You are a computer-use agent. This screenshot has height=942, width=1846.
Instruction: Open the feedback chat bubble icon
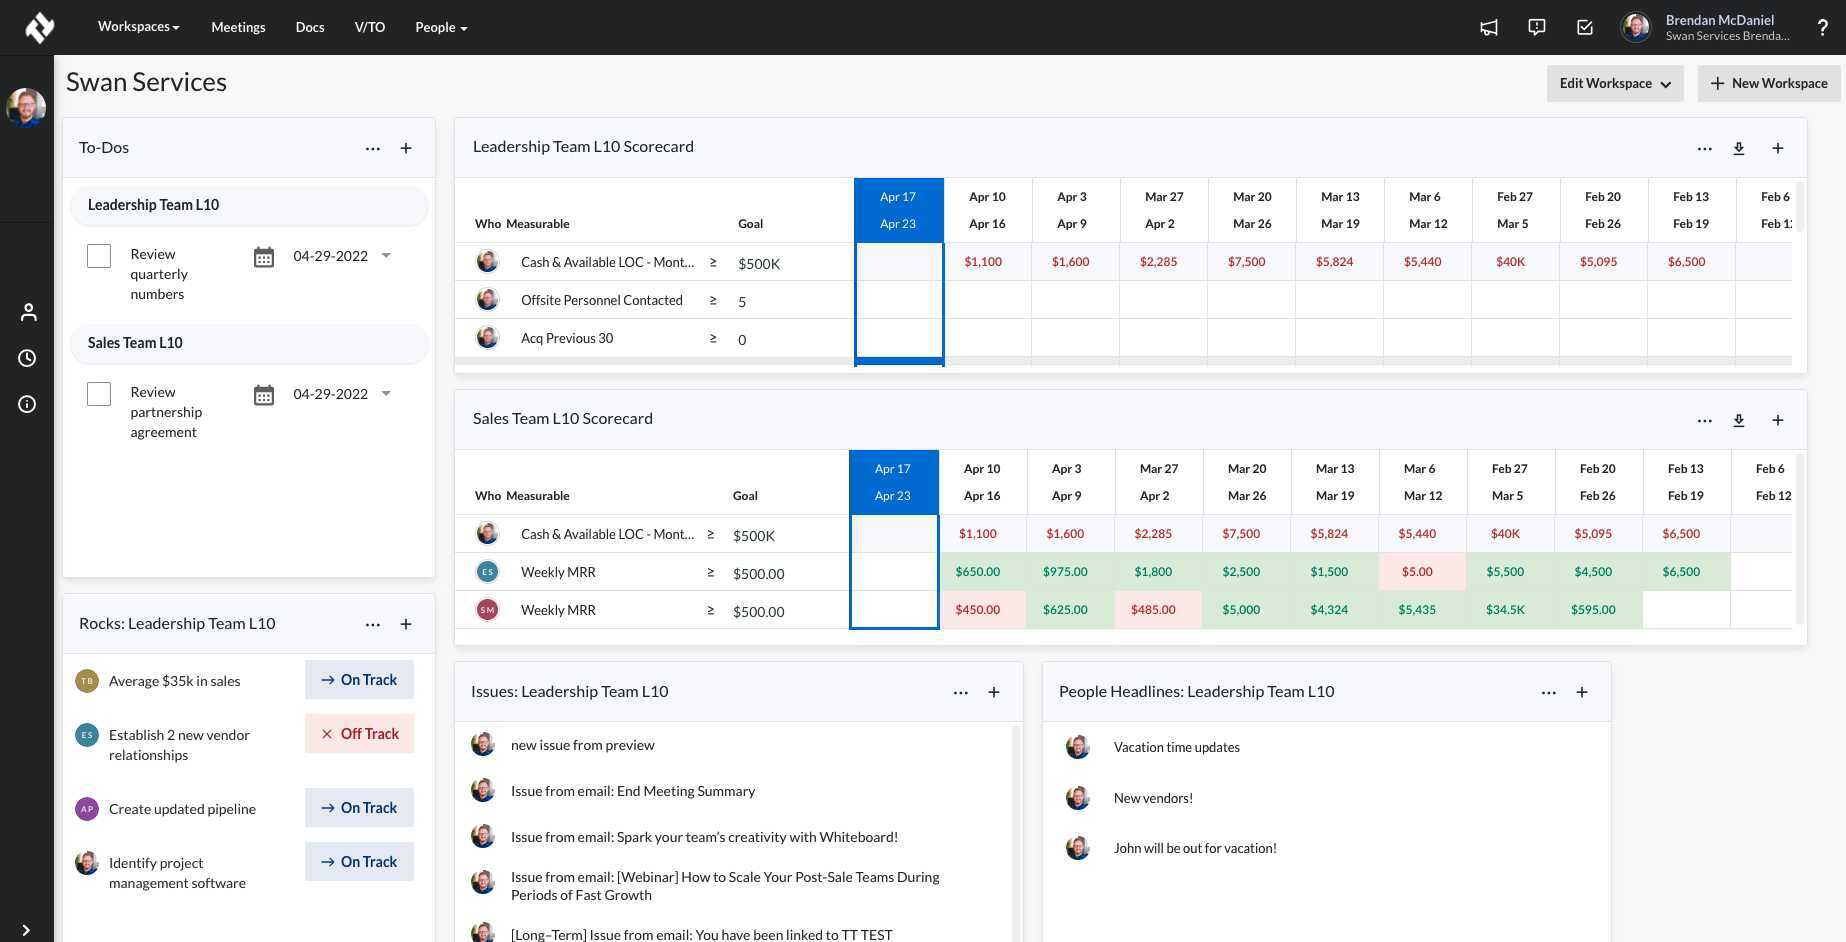coord(1537,27)
